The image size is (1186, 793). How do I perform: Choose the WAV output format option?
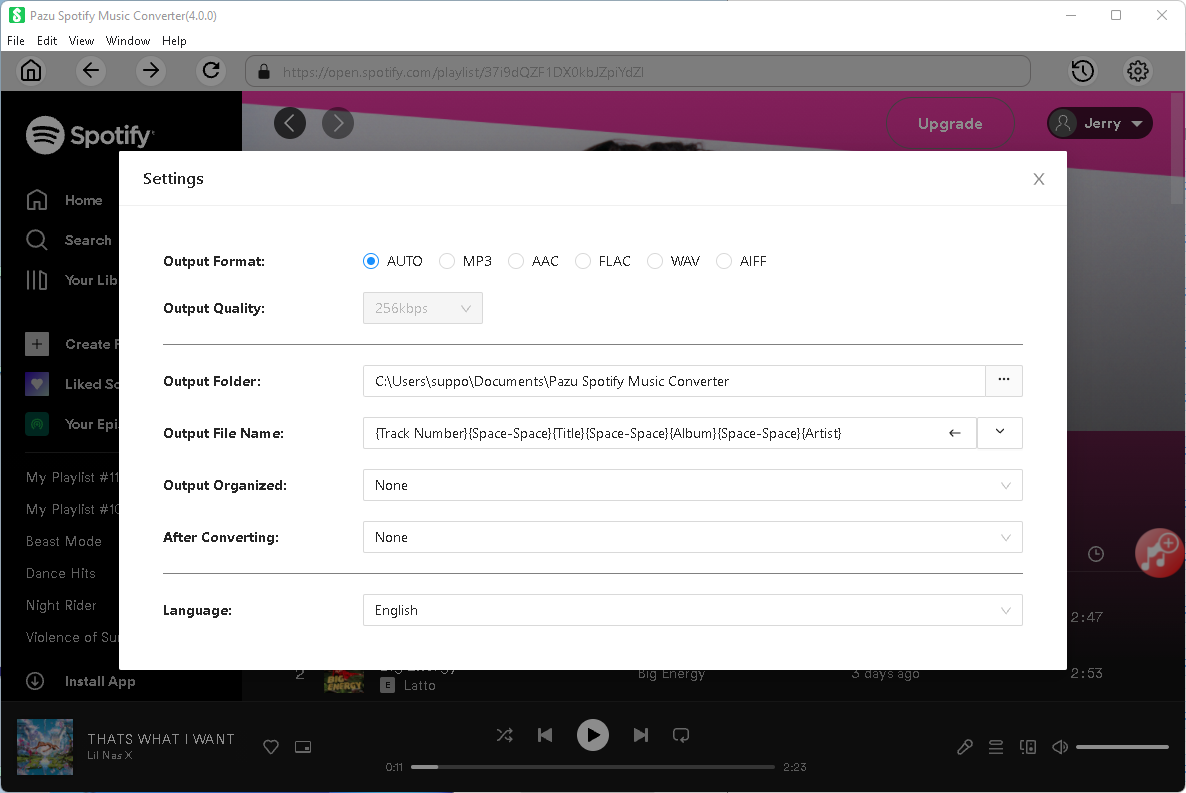tap(655, 261)
